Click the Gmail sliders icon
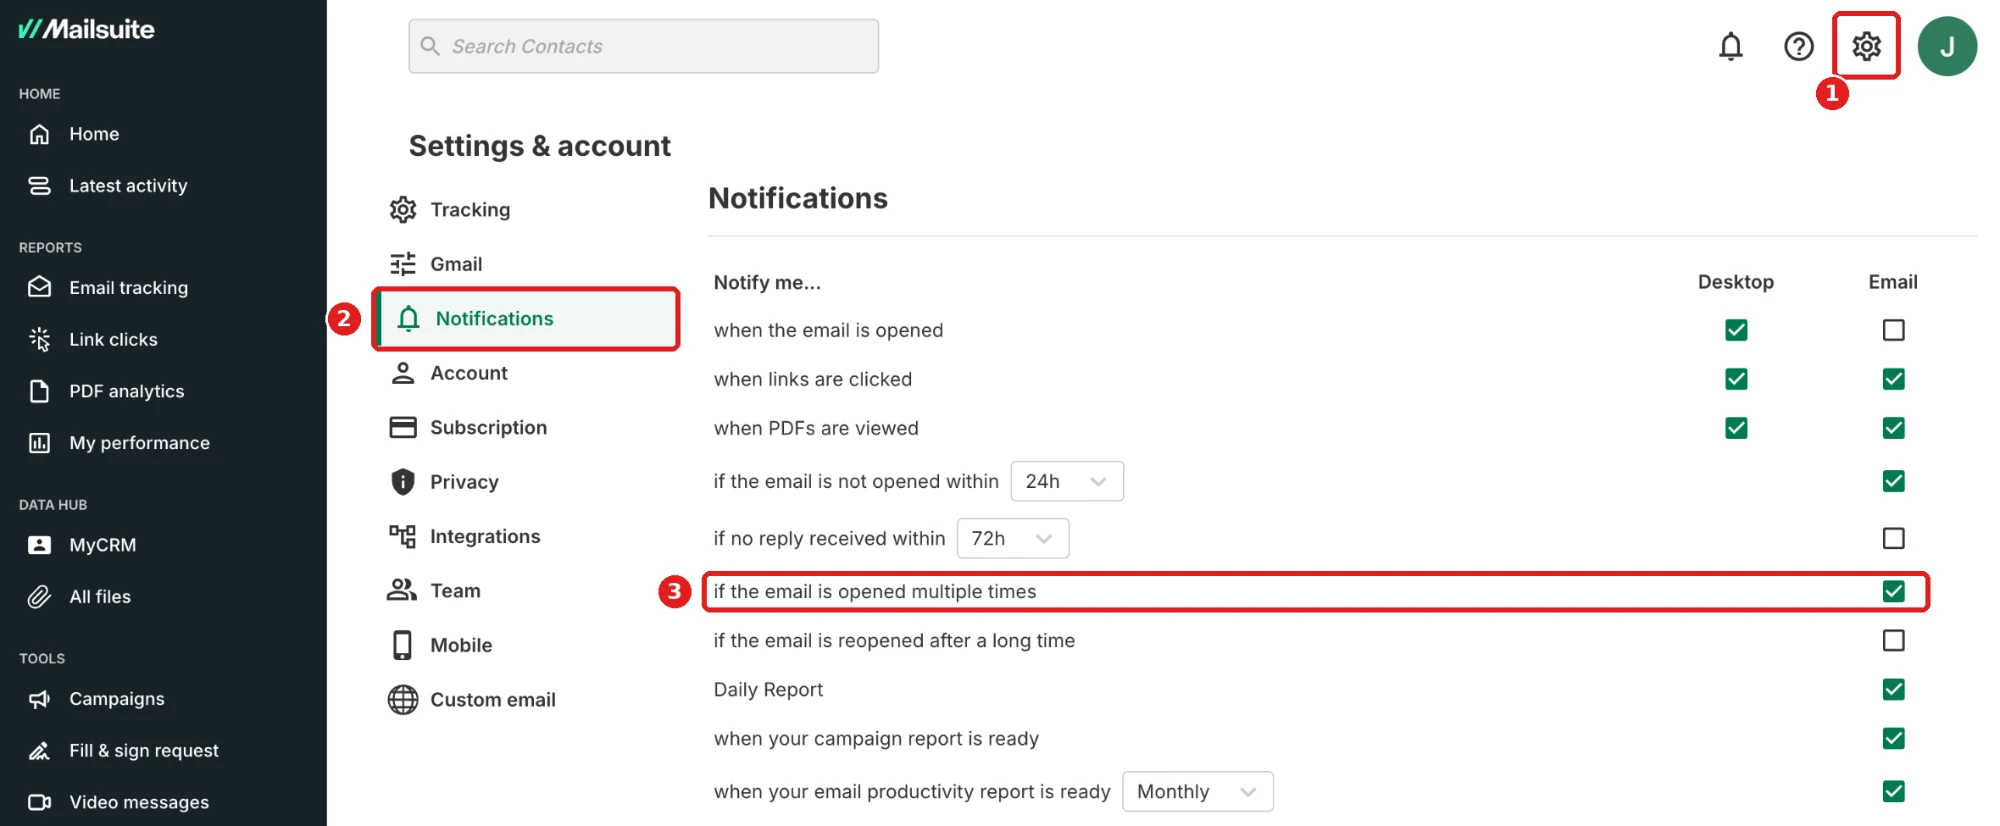The width and height of the screenshot is (2000, 826). (x=403, y=264)
